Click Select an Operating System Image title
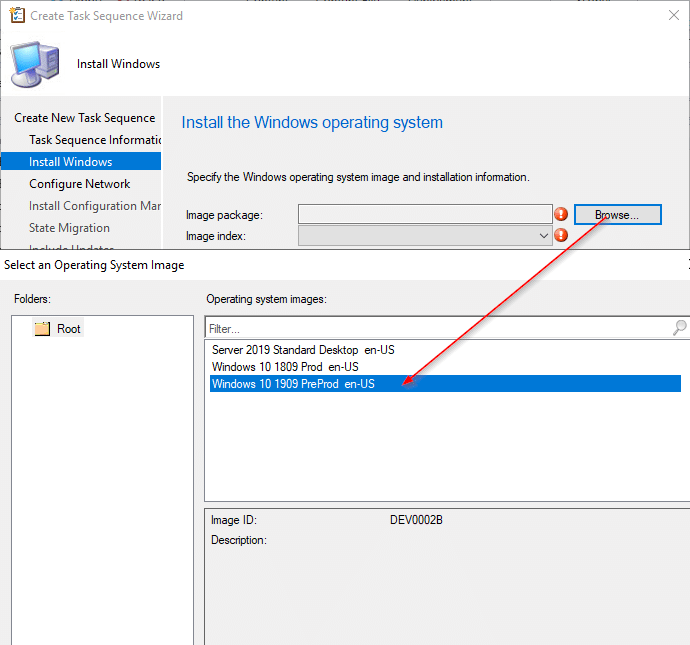Viewport: 690px width, 645px height. pyautogui.click(x=94, y=265)
